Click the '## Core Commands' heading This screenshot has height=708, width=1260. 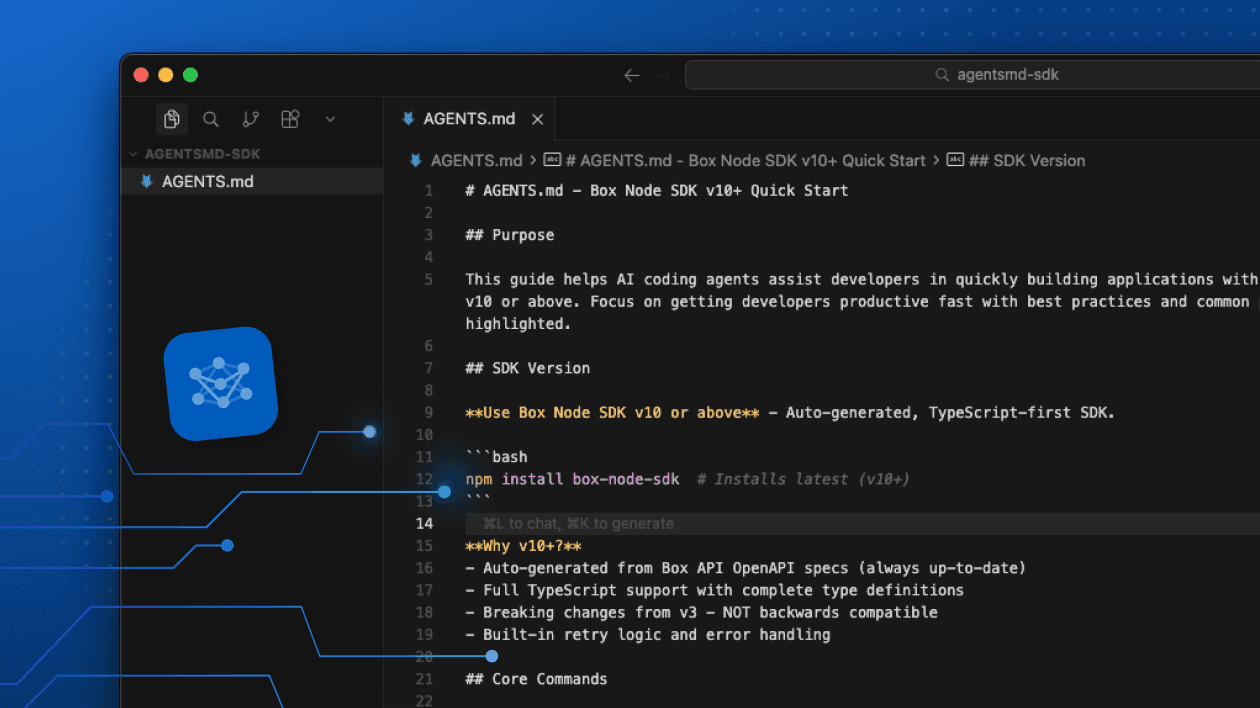point(536,679)
